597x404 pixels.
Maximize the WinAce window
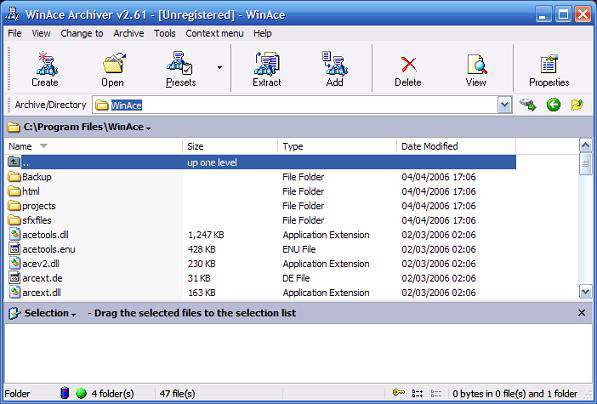click(563, 14)
